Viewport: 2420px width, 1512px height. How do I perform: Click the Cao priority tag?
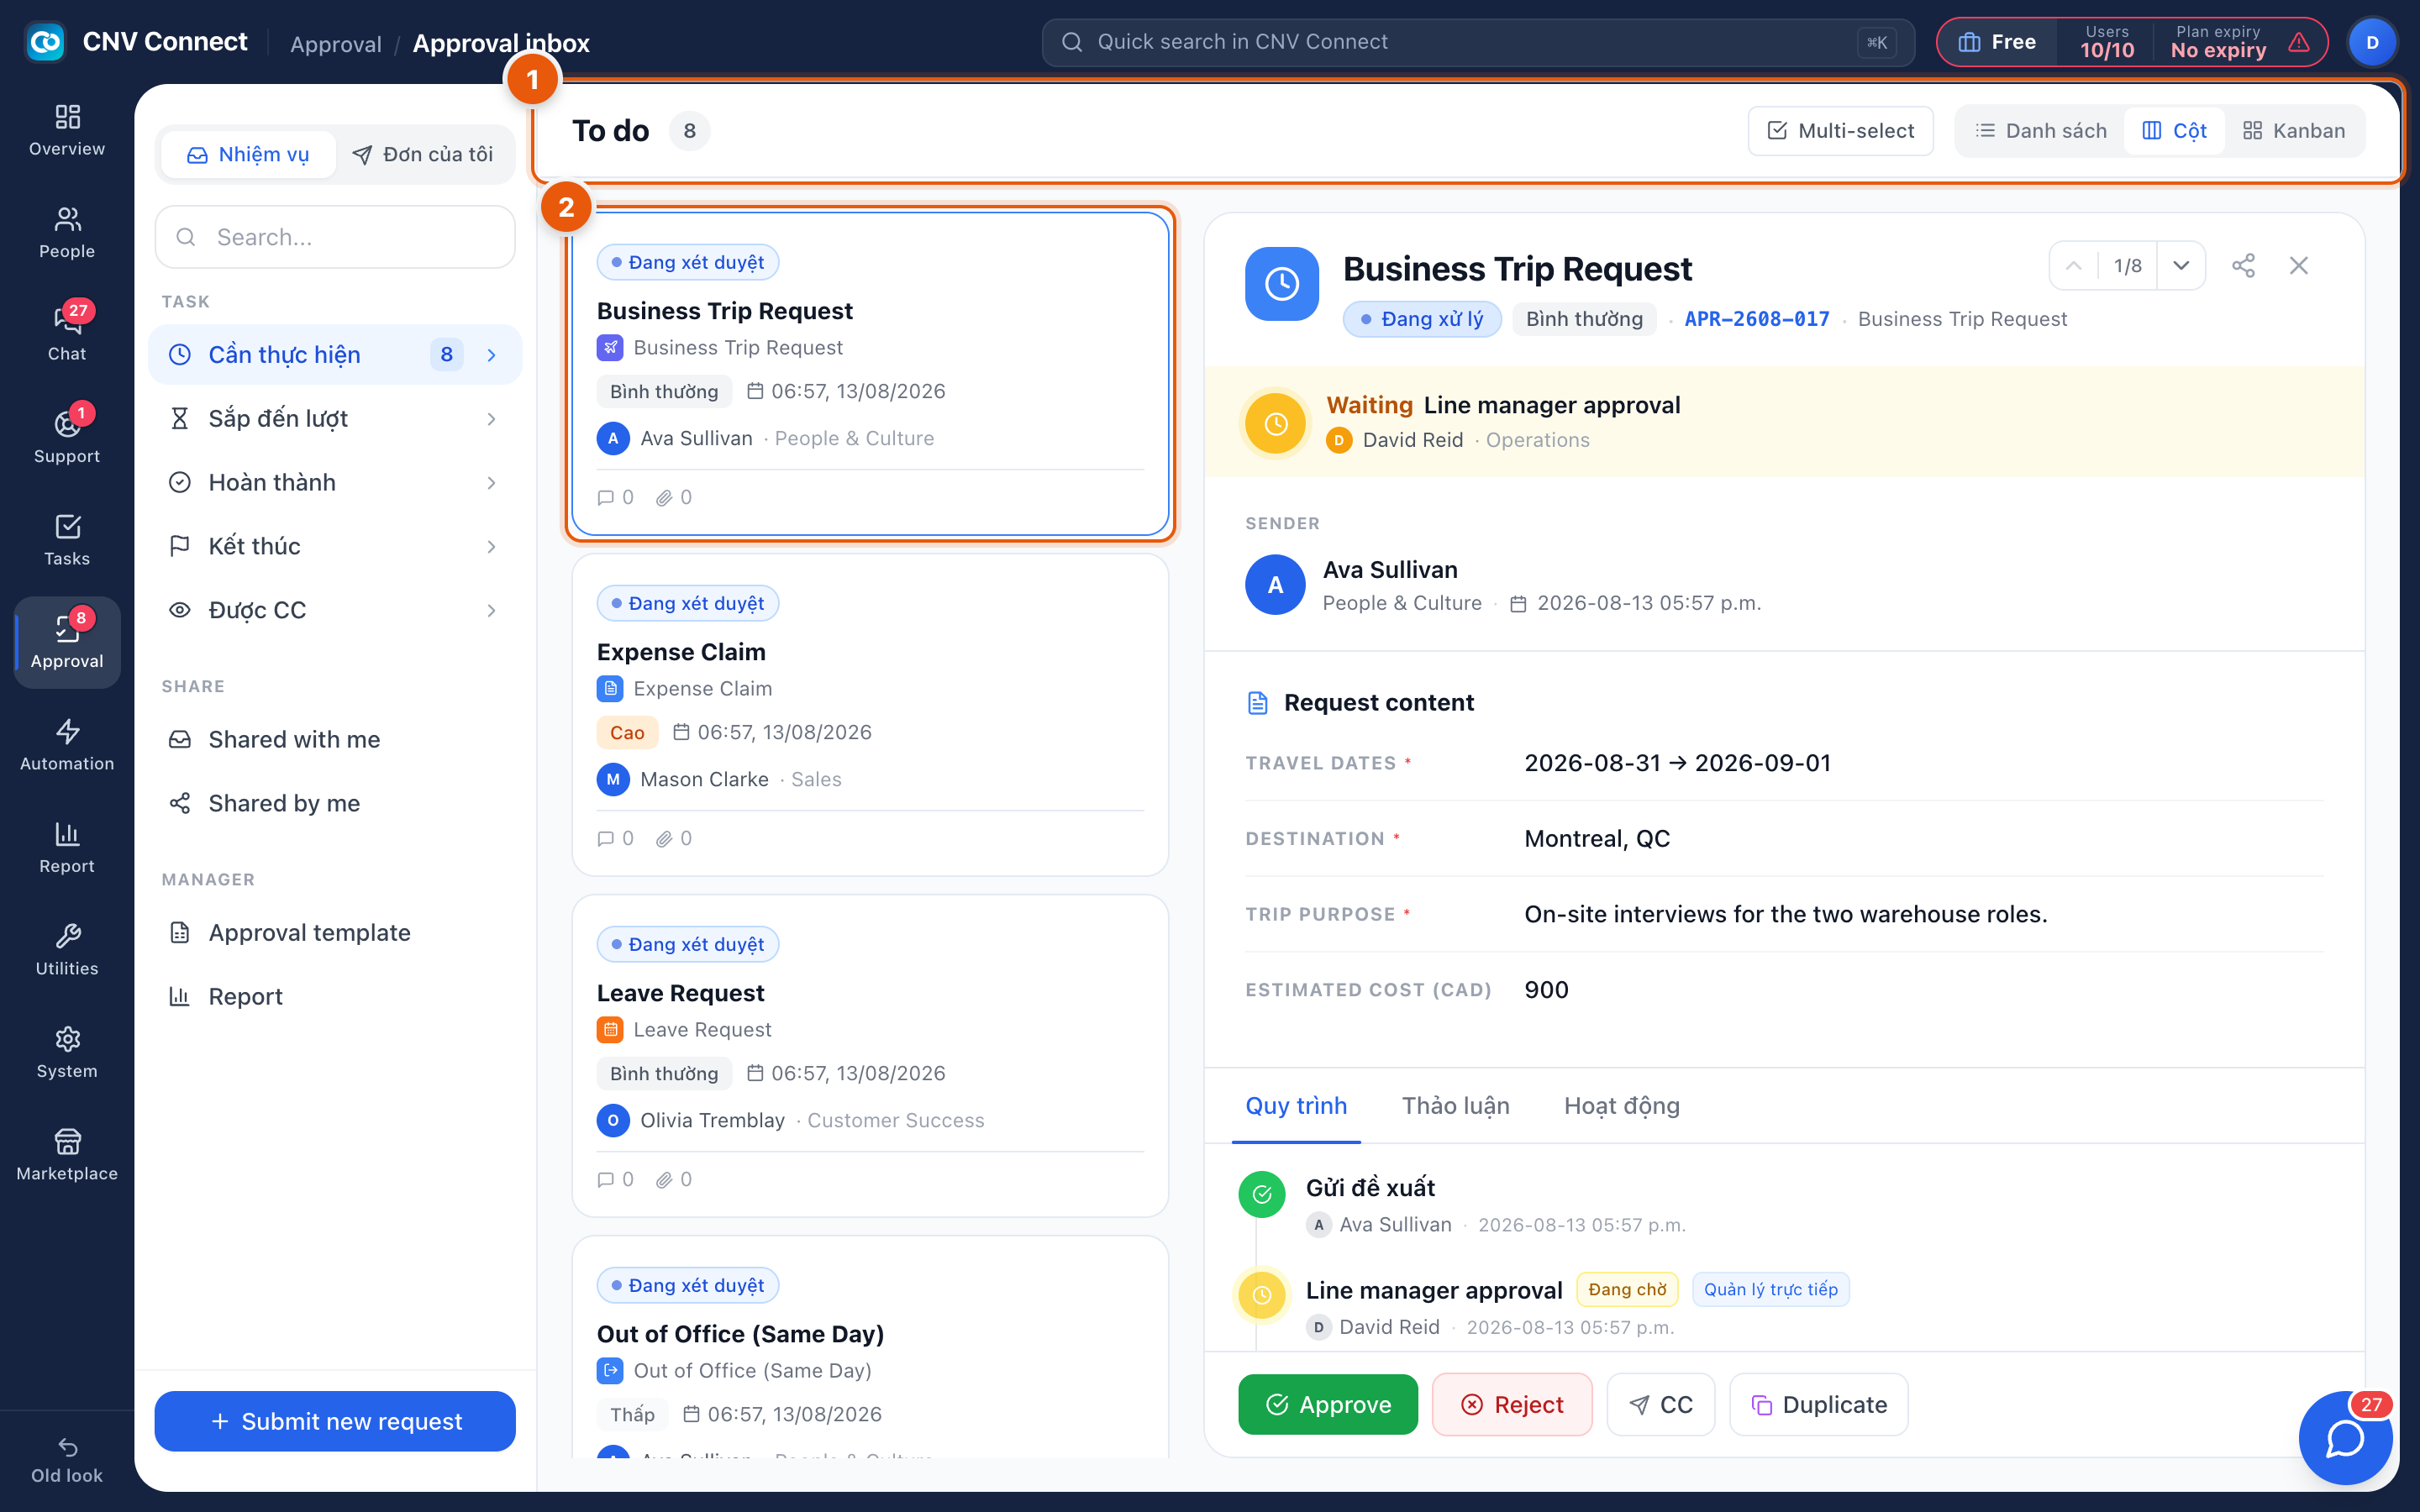(x=627, y=733)
